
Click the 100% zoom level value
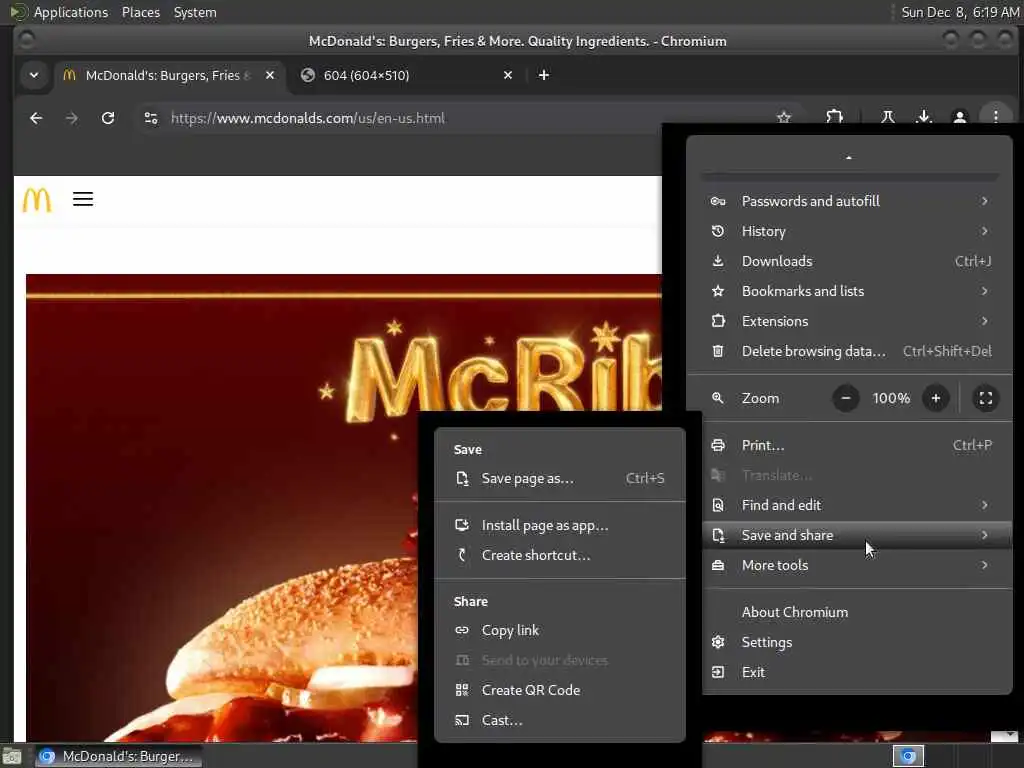pyautogui.click(x=891, y=398)
